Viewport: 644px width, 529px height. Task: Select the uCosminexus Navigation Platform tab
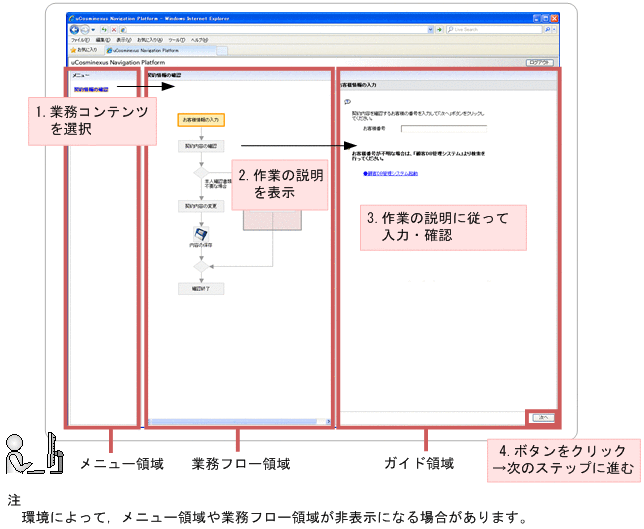(160, 51)
